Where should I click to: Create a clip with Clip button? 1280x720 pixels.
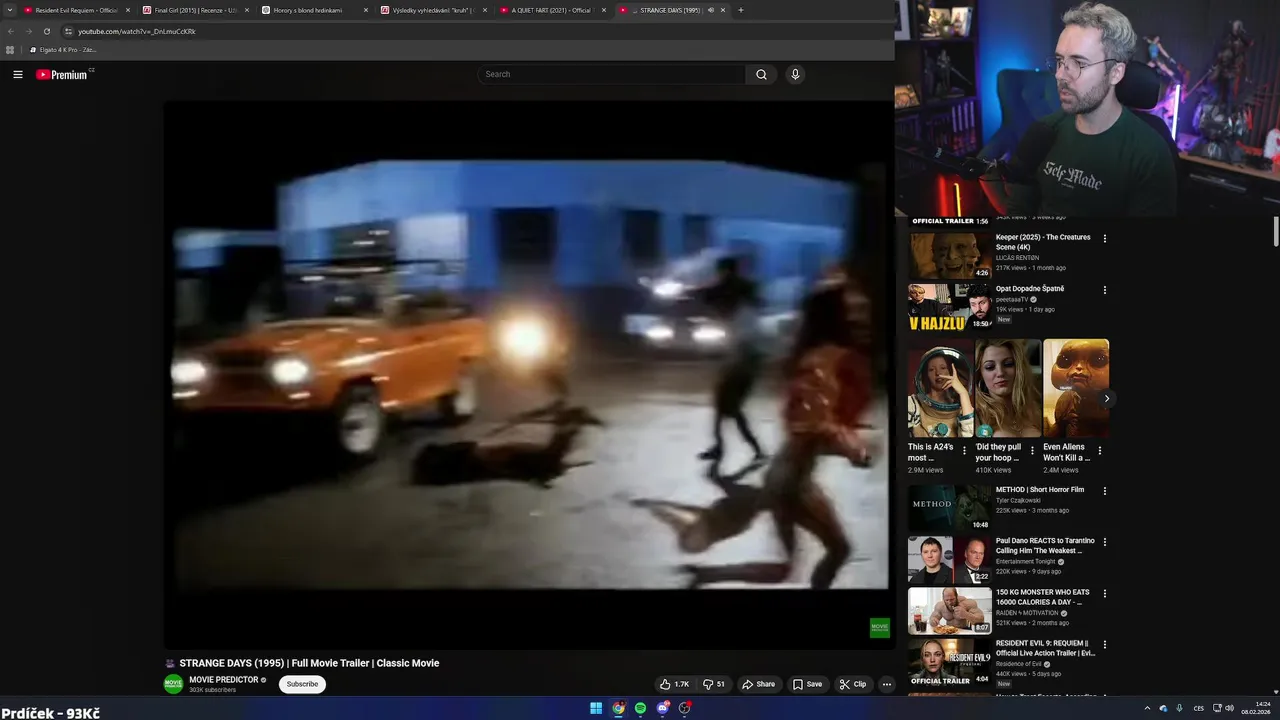coord(853,684)
